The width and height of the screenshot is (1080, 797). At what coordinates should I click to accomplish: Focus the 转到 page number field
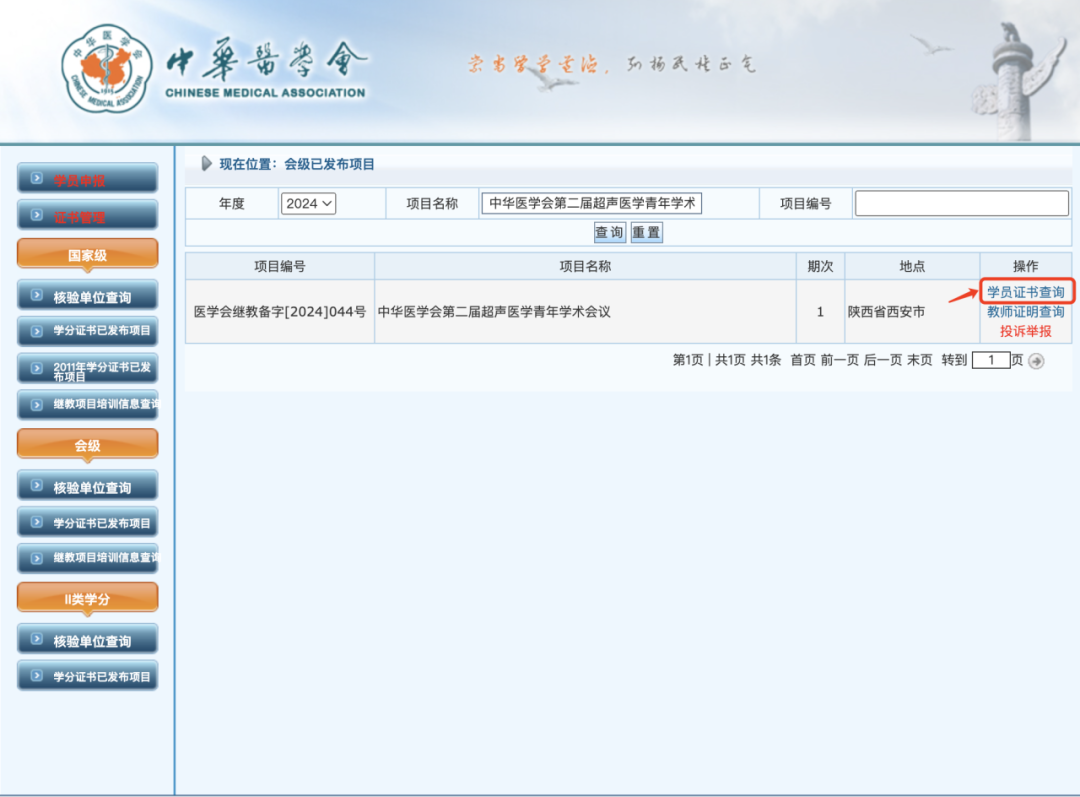click(991, 360)
